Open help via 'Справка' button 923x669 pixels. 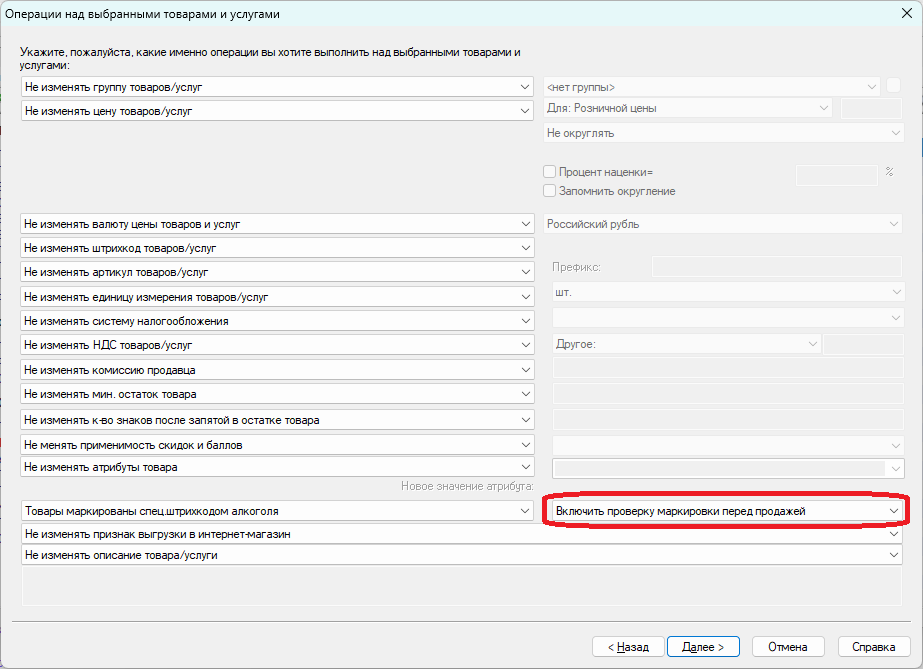[874, 647]
